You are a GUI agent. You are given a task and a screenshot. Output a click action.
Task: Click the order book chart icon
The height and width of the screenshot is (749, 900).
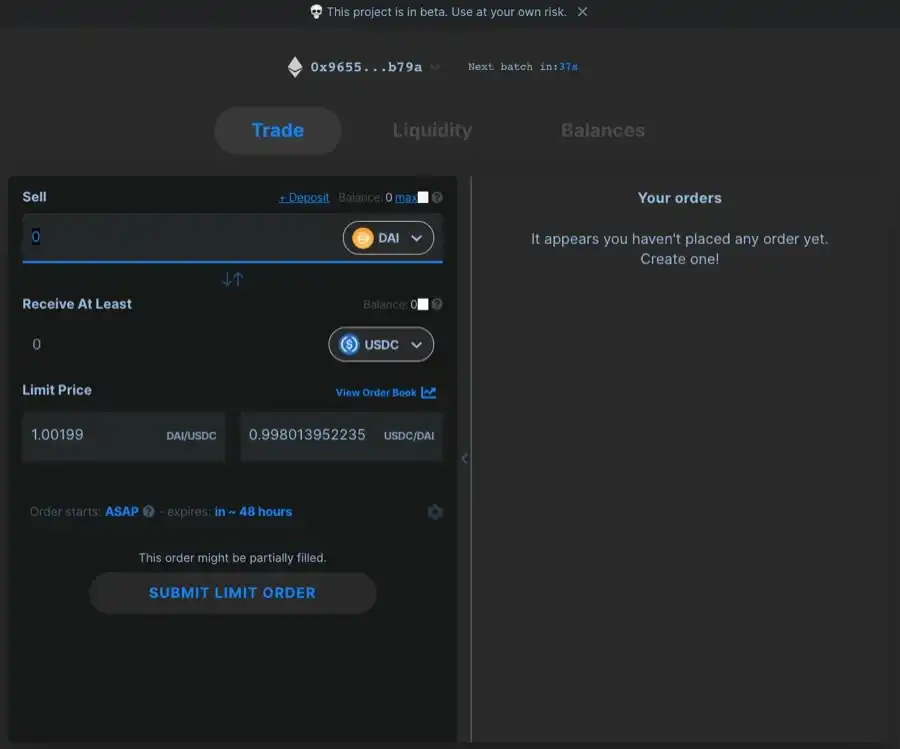point(429,393)
